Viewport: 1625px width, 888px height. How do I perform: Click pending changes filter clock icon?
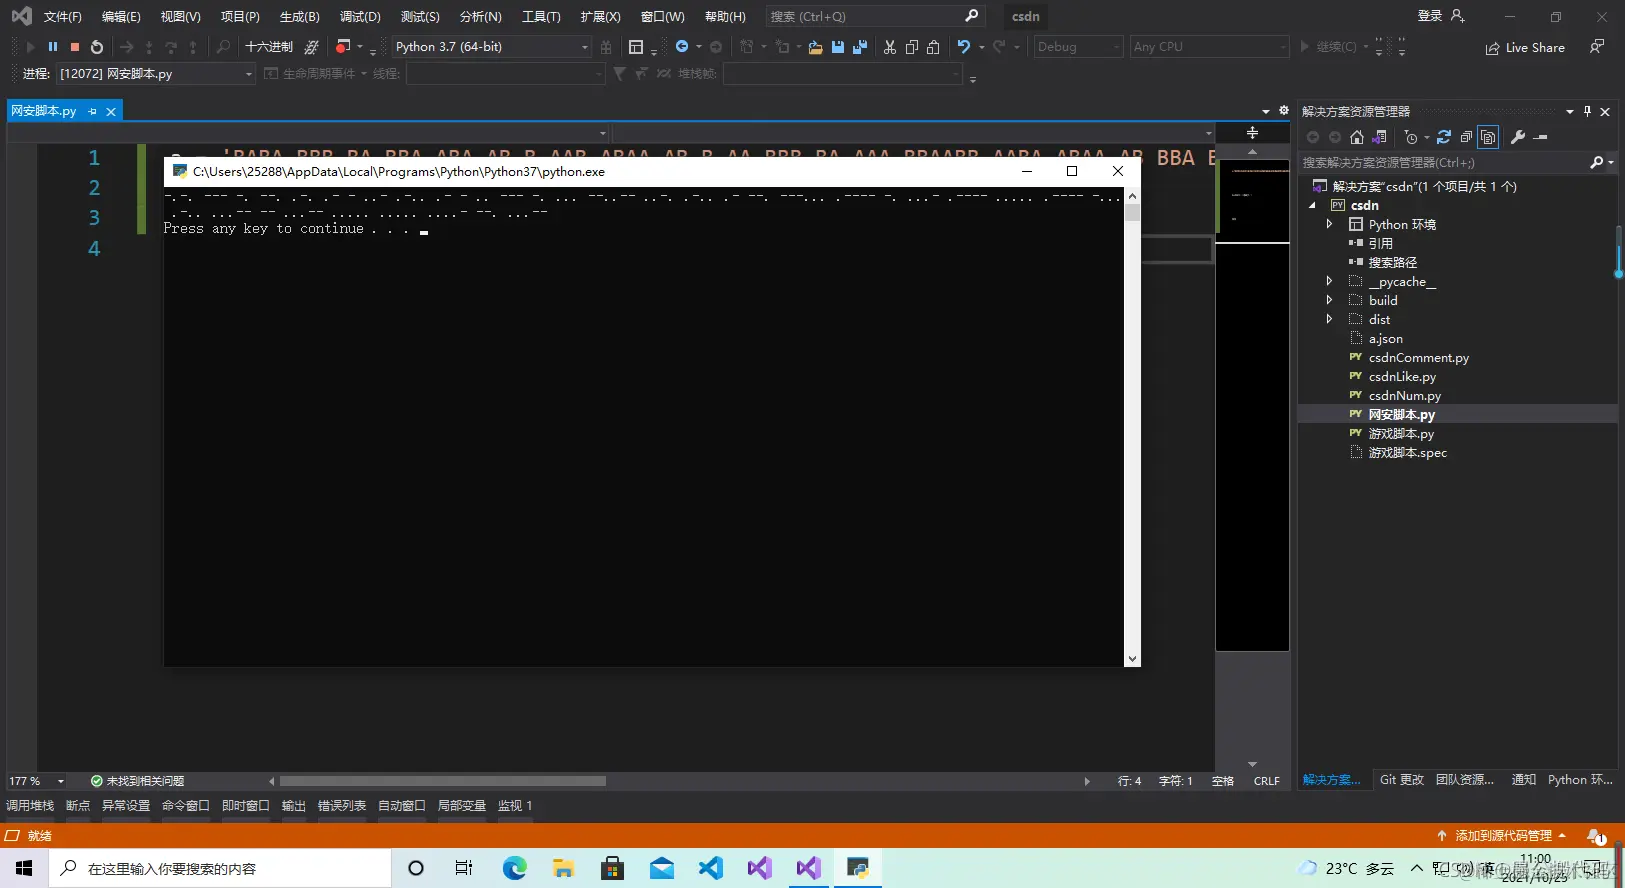(x=1411, y=137)
